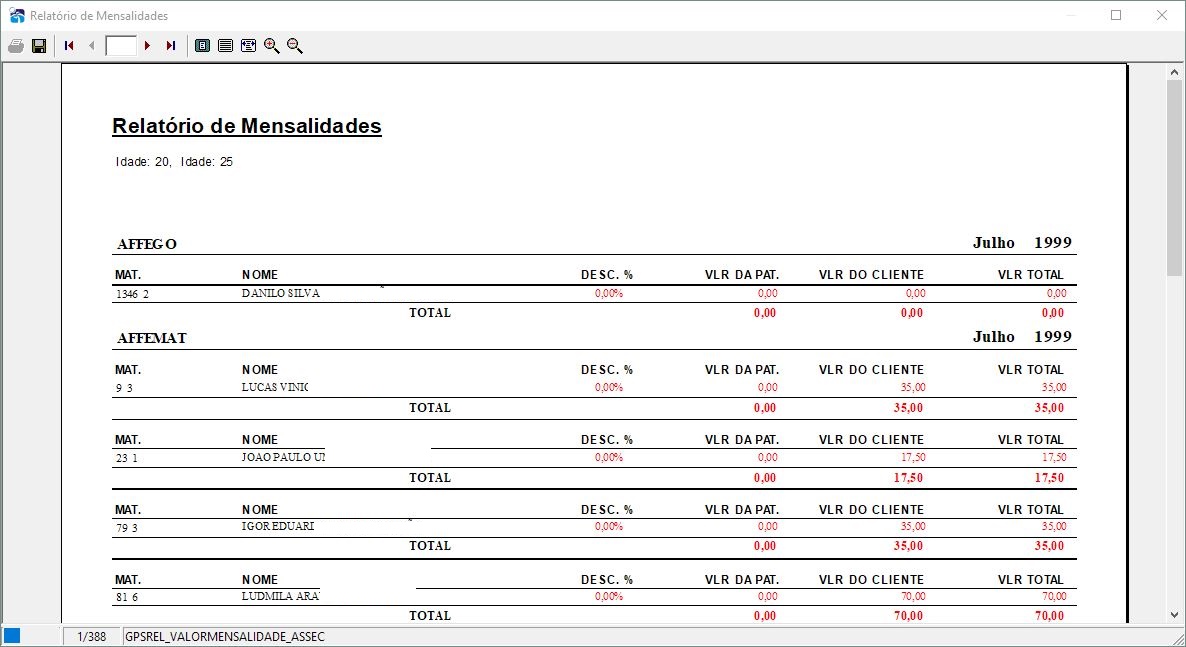Click the printer icon in toolbar
1186x647 pixels.
[x=16, y=46]
